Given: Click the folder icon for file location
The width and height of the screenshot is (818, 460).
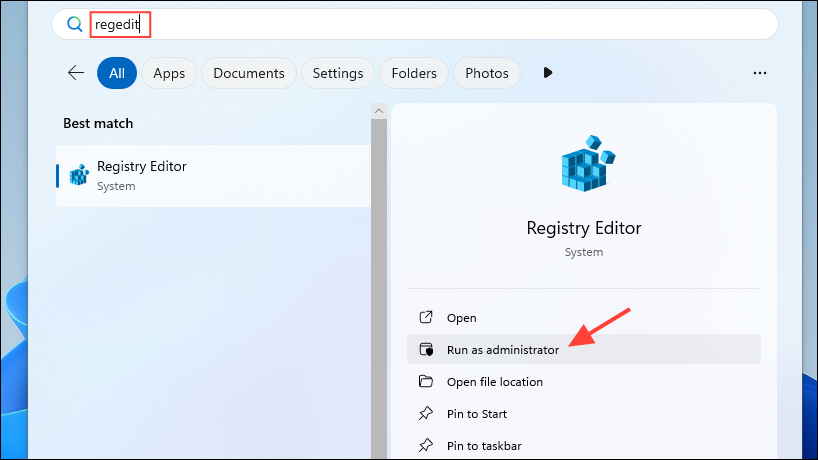Looking at the screenshot, I should pyautogui.click(x=426, y=381).
